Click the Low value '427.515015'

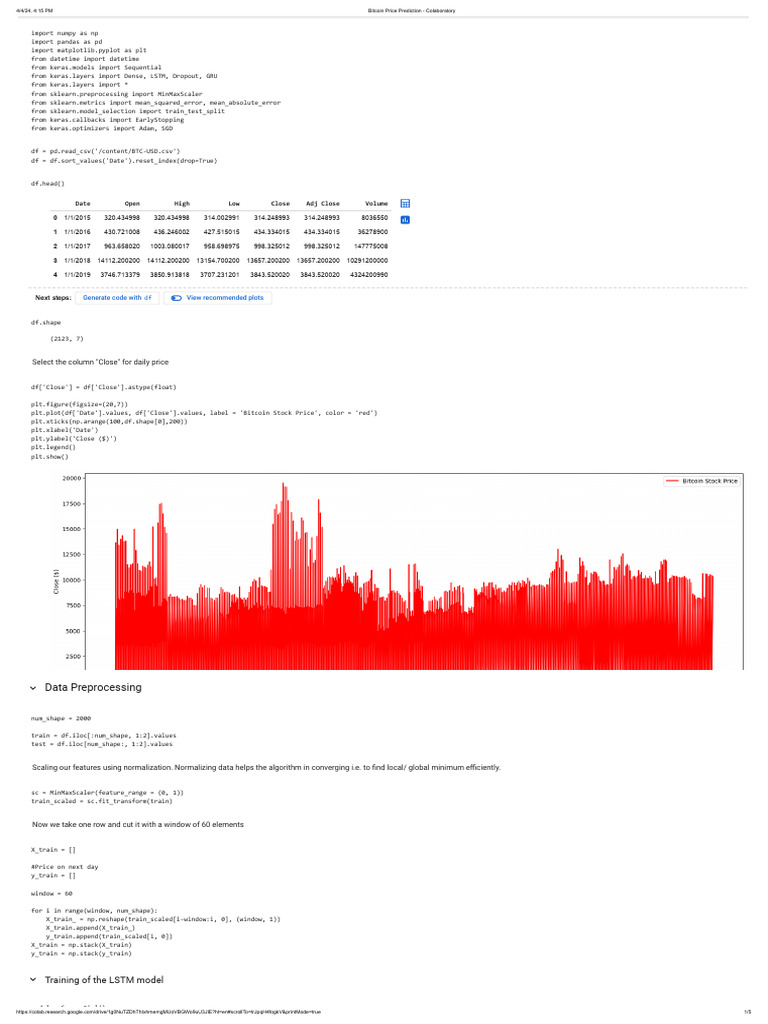[221, 232]
